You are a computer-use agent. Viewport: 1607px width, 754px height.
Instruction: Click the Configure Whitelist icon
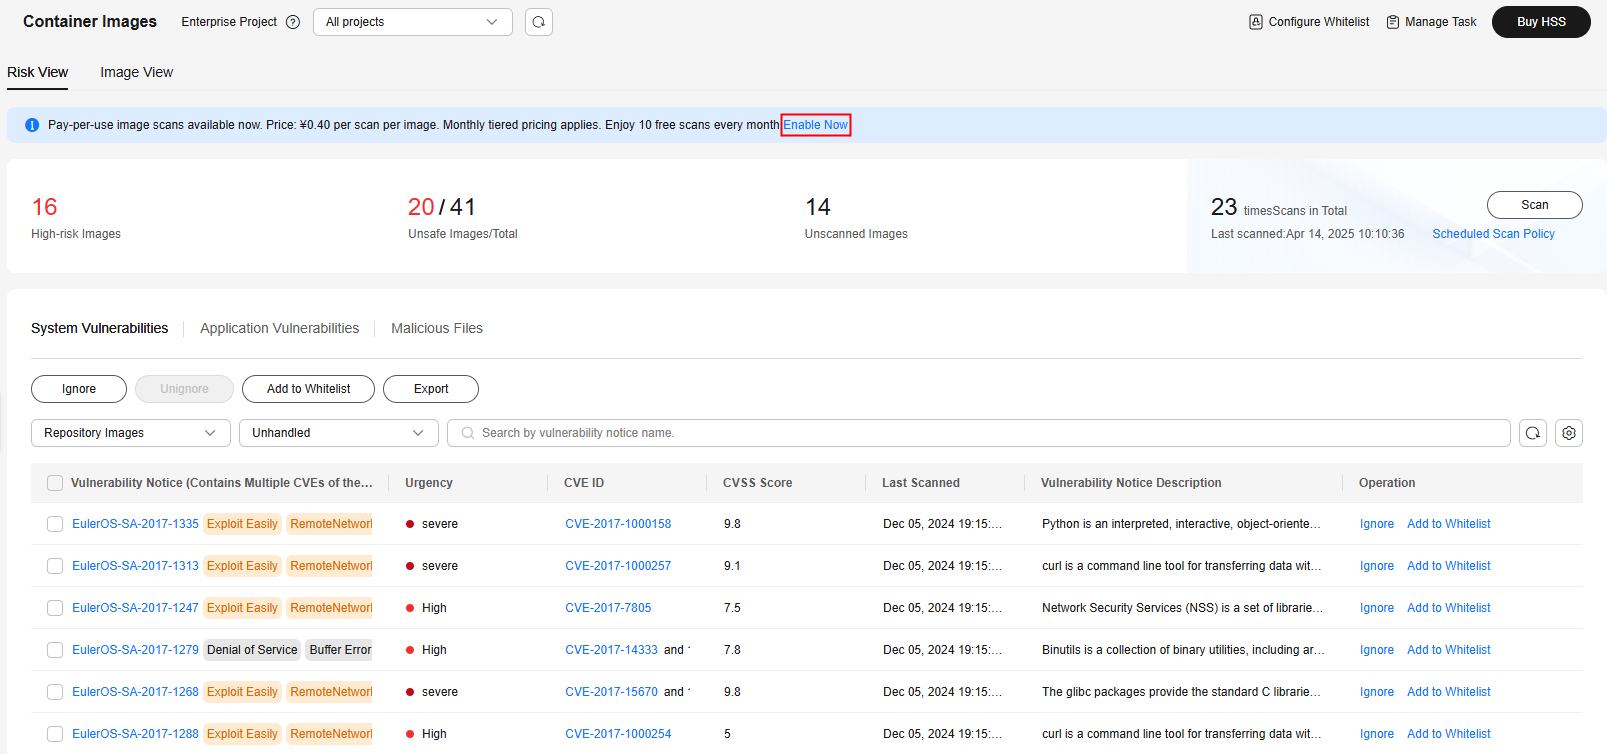[1256, 22]
